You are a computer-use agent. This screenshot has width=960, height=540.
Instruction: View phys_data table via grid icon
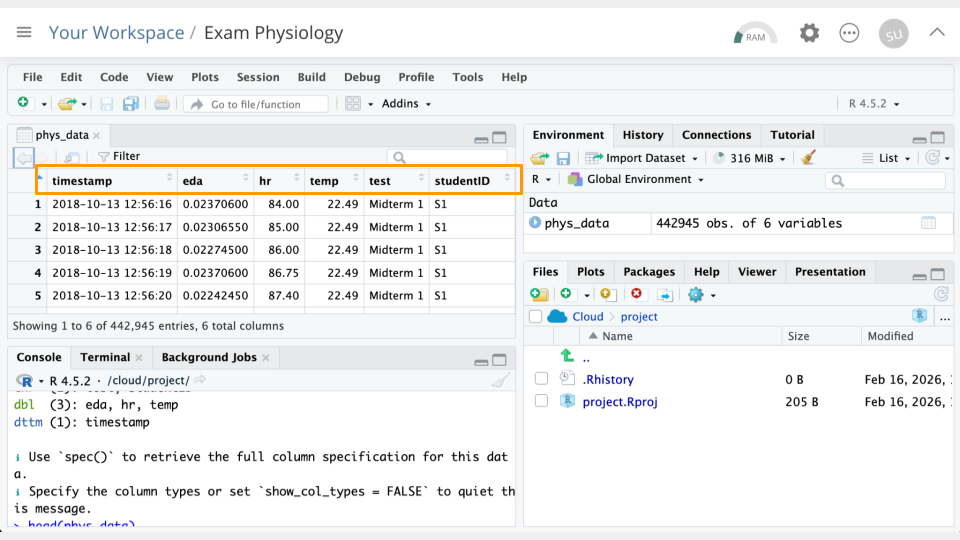(x=928, y=223)
